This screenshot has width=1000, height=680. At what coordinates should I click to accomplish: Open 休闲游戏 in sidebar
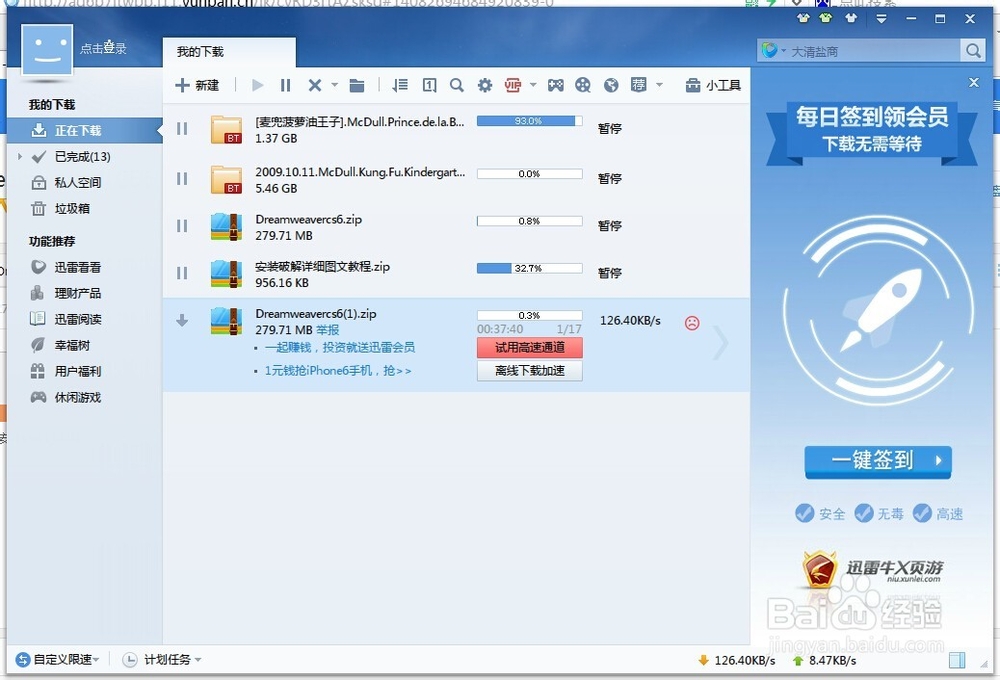click(x=66, y=397)
